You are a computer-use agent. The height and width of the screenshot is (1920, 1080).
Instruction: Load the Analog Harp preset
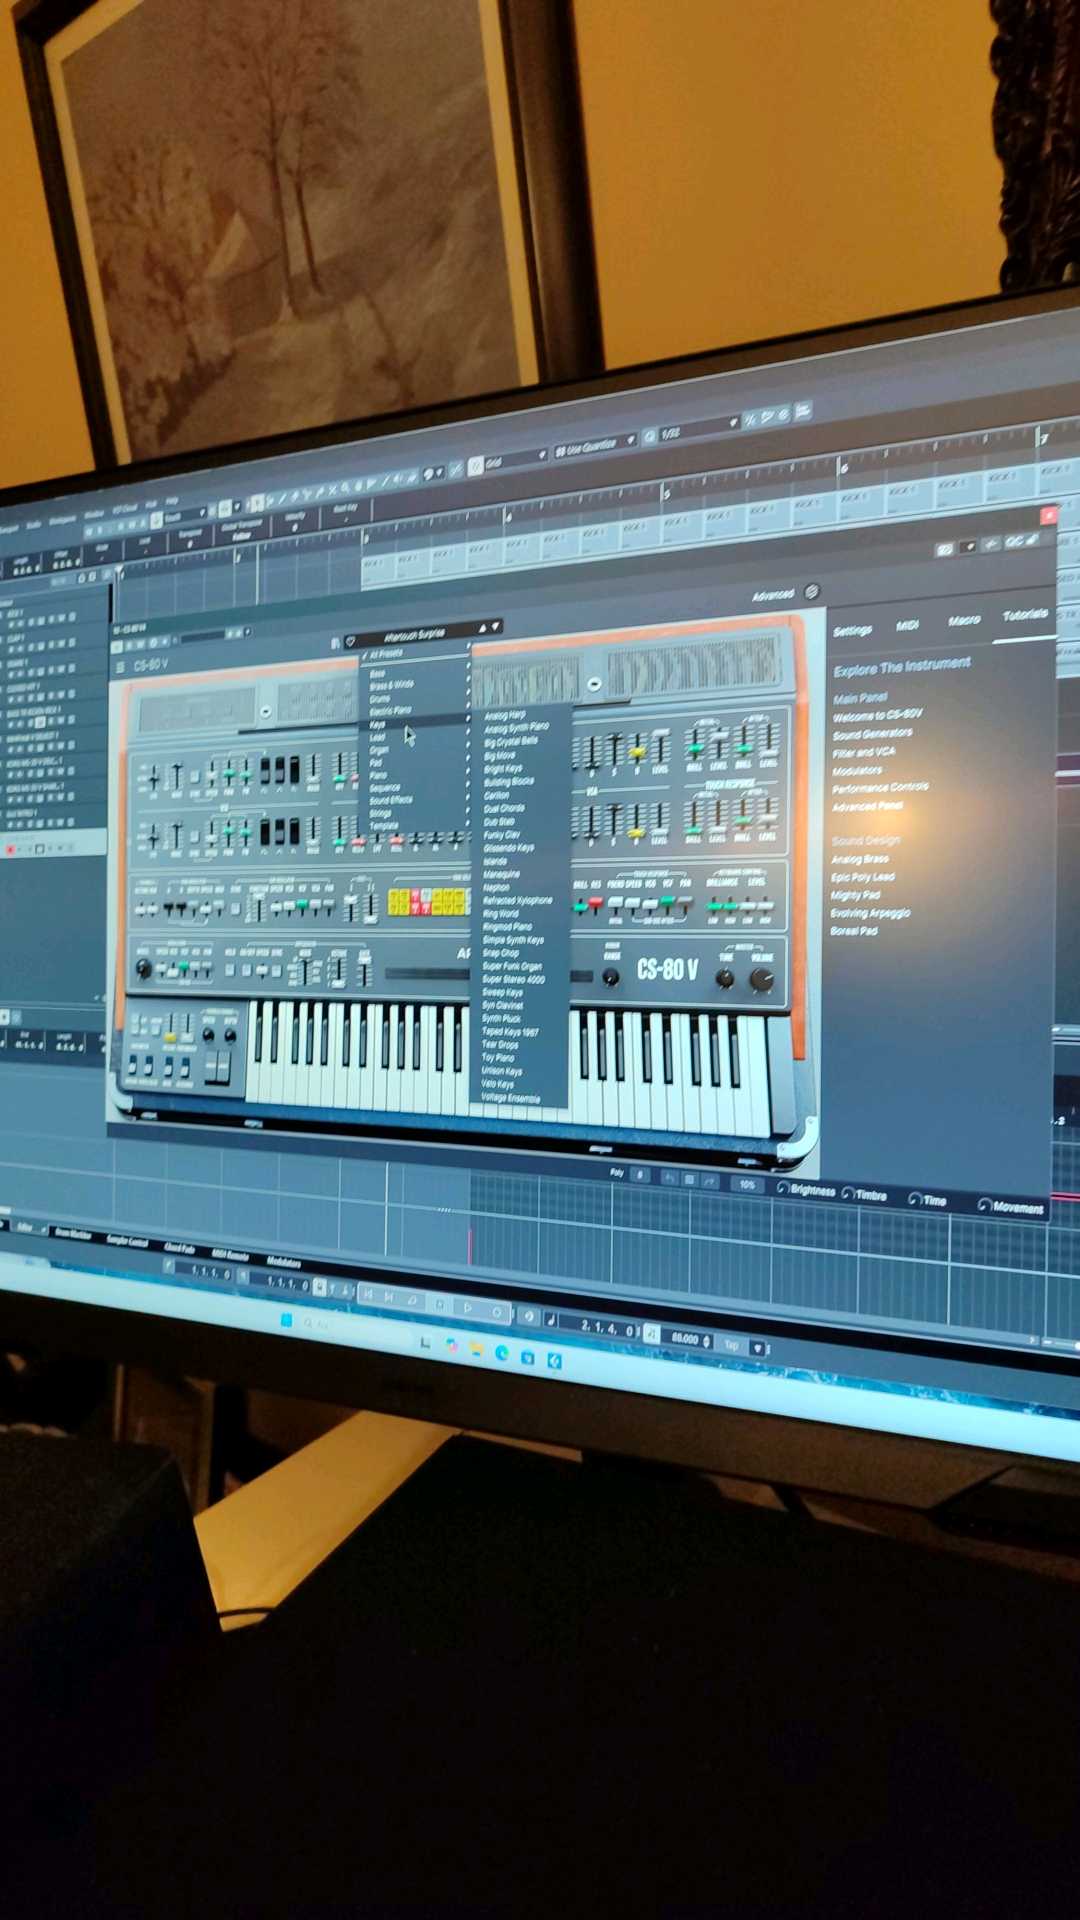click(505, 715)
